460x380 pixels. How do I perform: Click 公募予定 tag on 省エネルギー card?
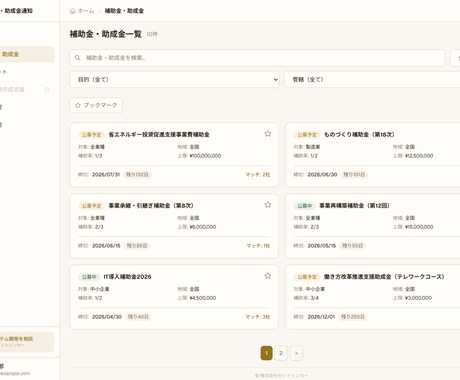92,135
